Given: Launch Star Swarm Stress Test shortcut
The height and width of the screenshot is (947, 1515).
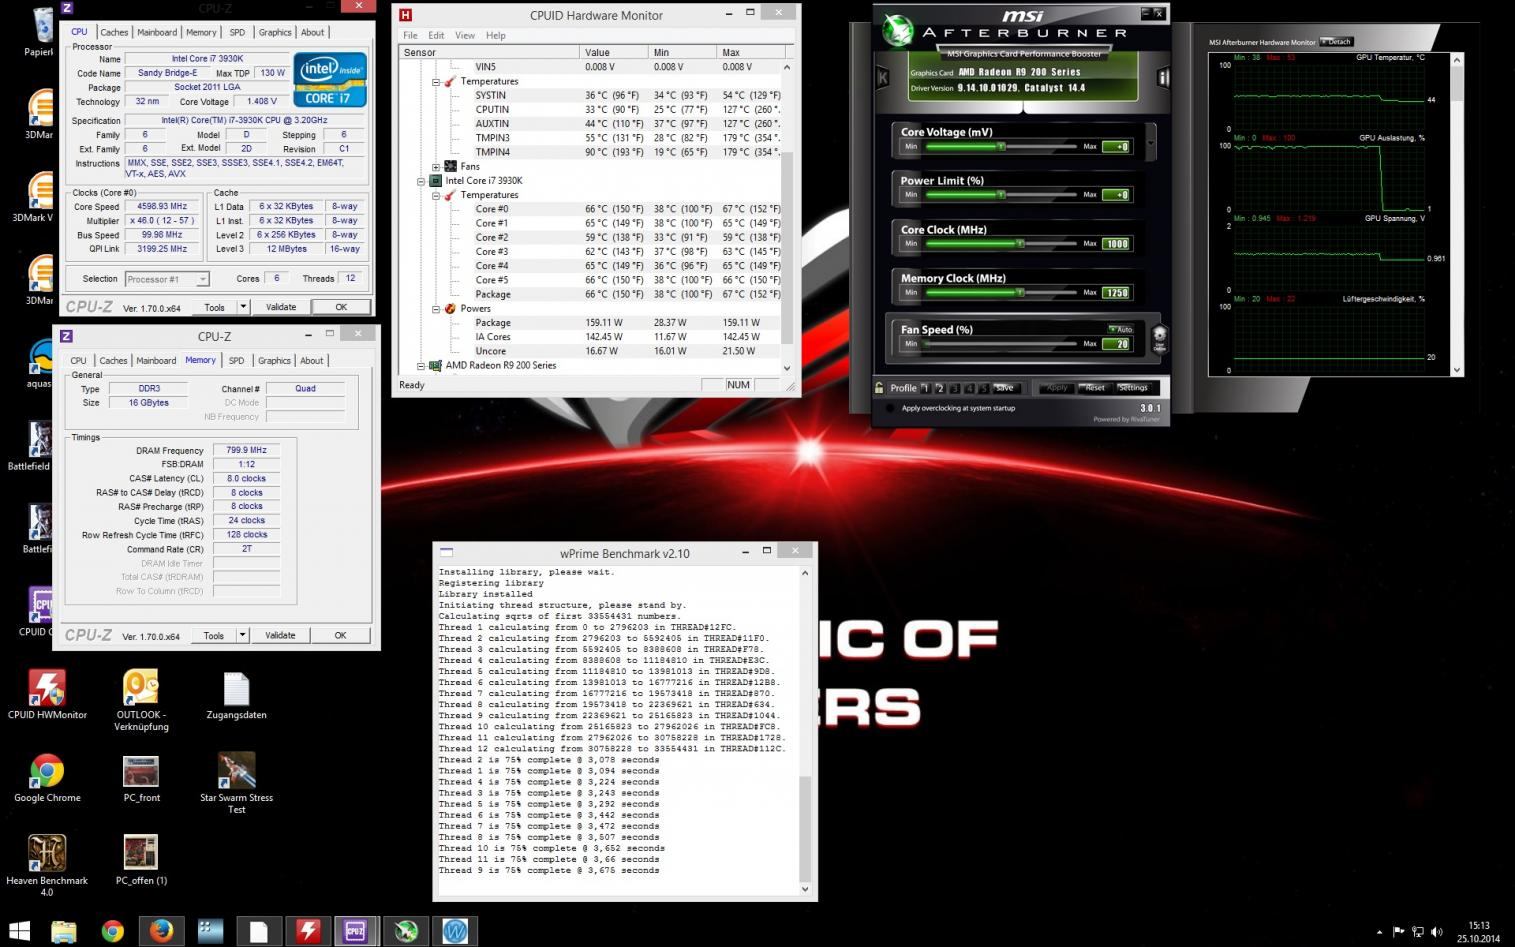Looking at the screenshot, I should (236, 783).
